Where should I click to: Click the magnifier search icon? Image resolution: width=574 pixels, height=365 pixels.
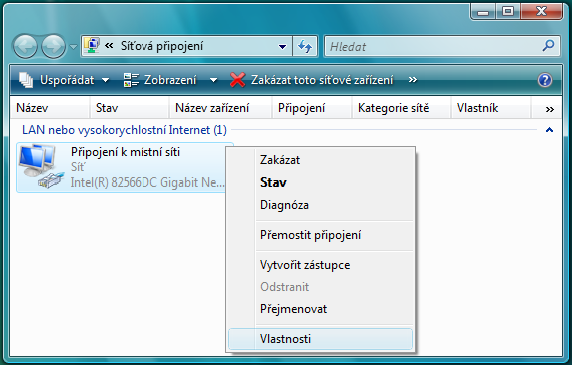tap(548, 46)
